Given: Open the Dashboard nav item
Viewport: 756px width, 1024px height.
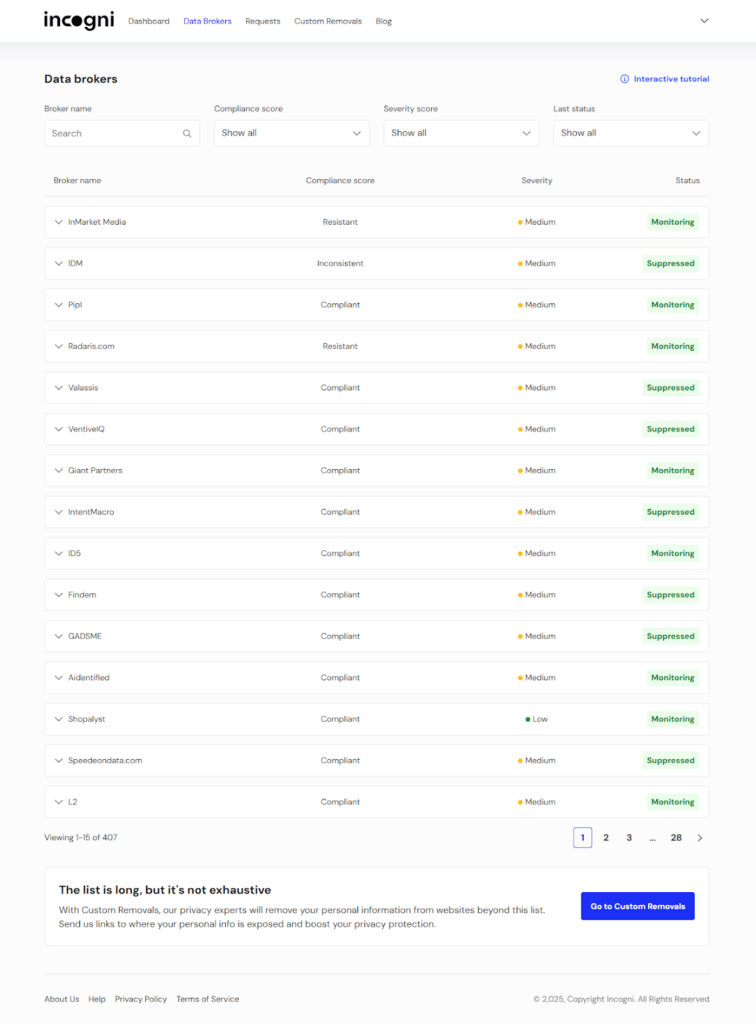Looking at the screenshot, I should coord(149,21).
